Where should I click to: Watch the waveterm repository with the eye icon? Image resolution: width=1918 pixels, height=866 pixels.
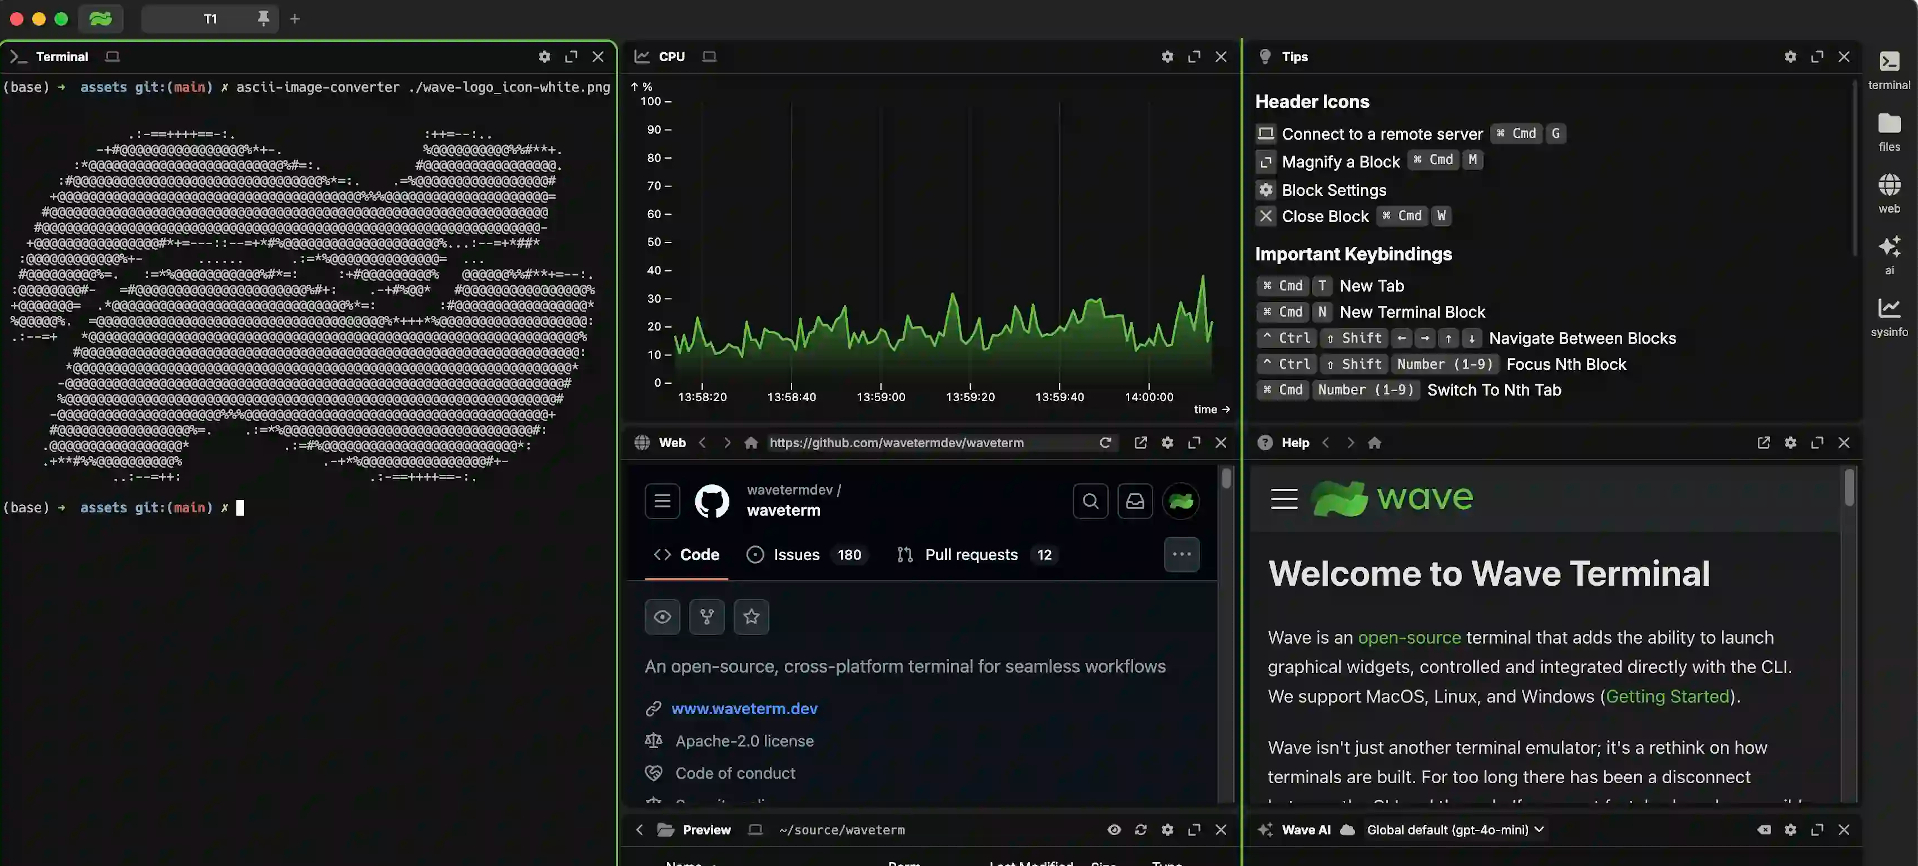click(x=662, y=617)
